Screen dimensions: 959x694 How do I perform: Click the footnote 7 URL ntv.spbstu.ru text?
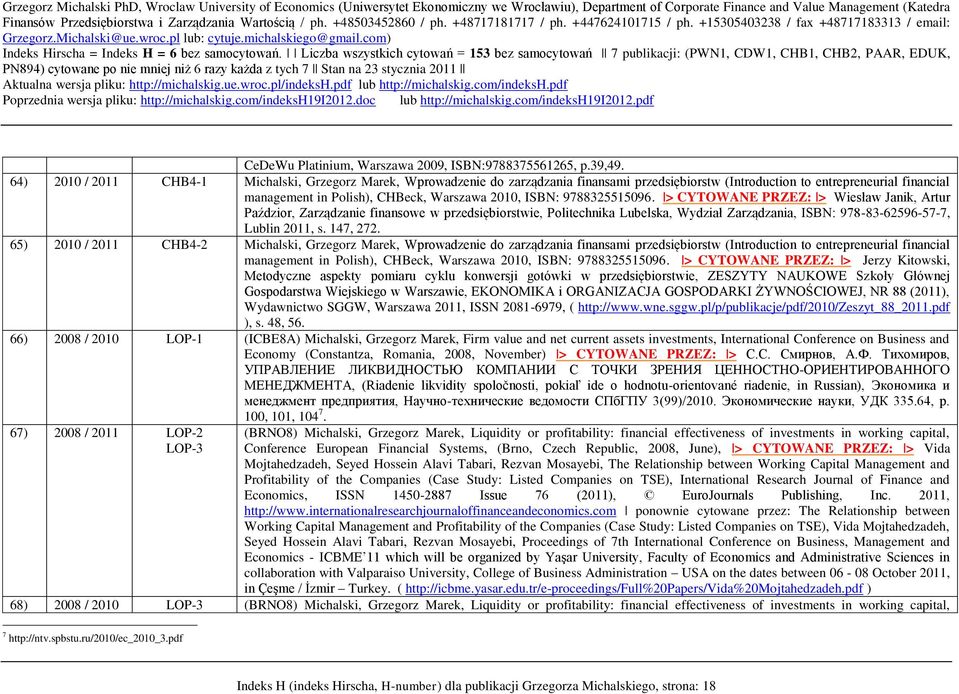[x=96, y=639]
